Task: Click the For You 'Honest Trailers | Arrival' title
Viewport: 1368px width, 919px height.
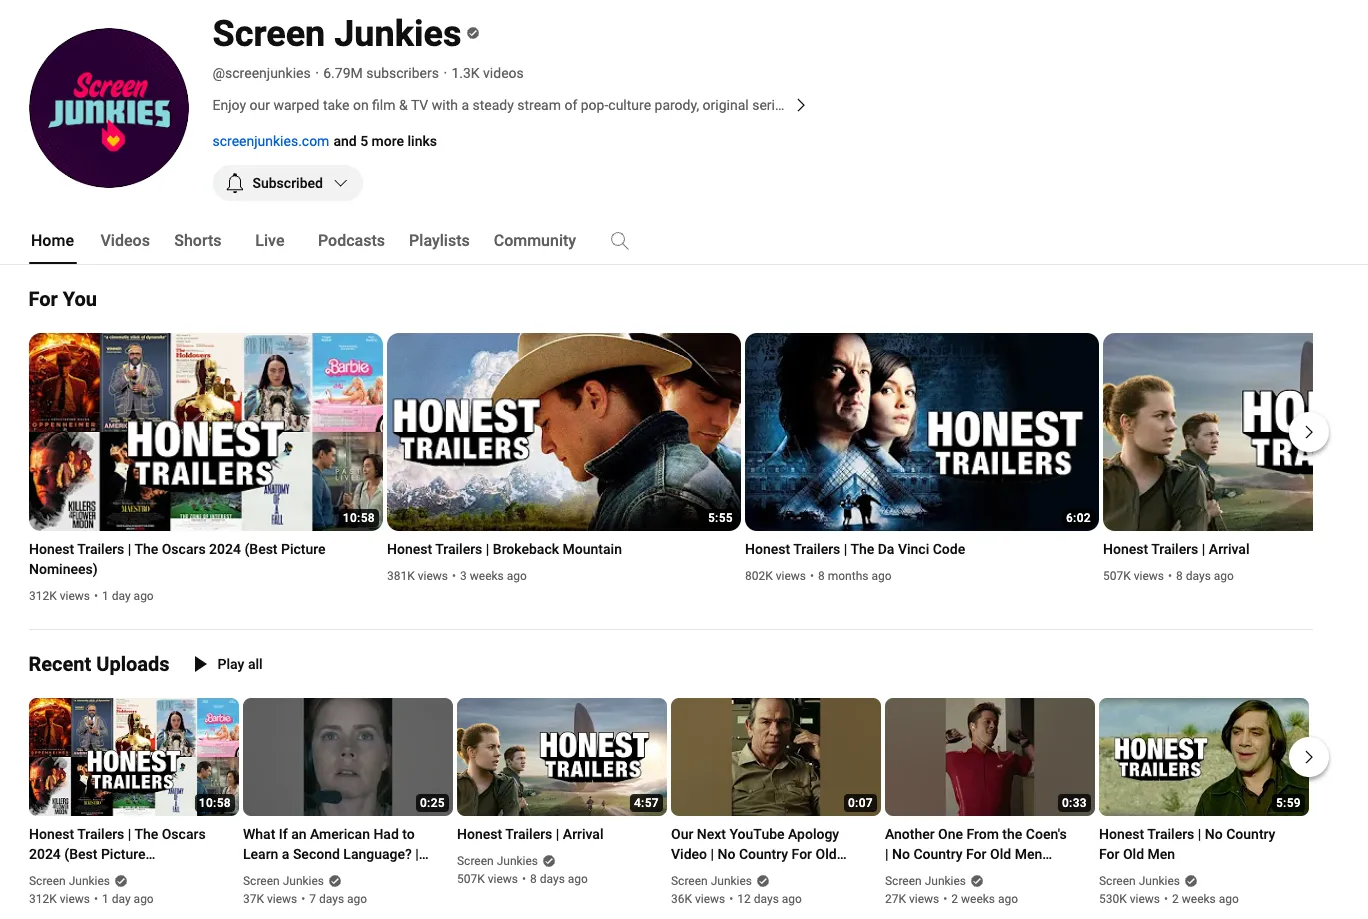Action: (1176, 549)
